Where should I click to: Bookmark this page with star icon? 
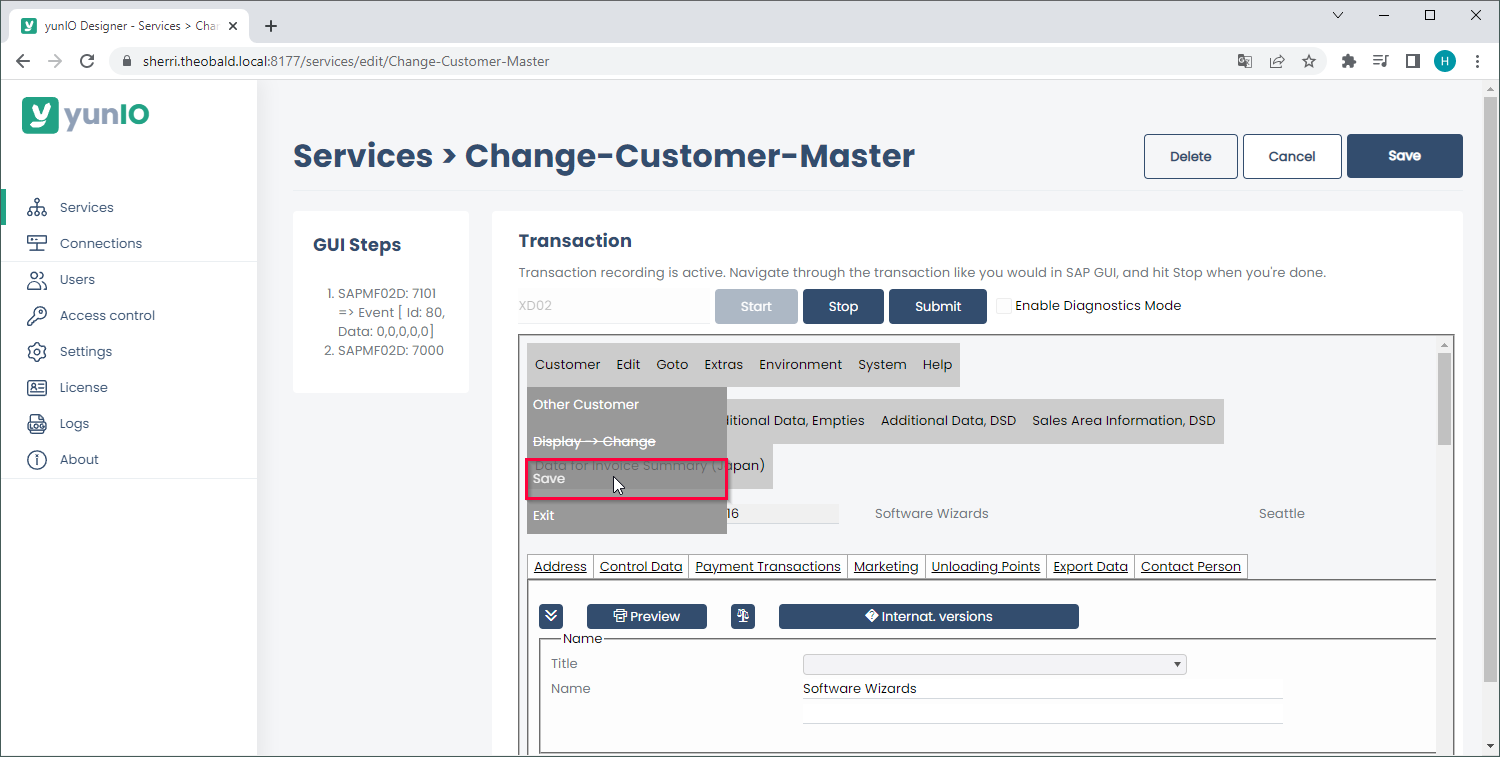click(1309, 61)
